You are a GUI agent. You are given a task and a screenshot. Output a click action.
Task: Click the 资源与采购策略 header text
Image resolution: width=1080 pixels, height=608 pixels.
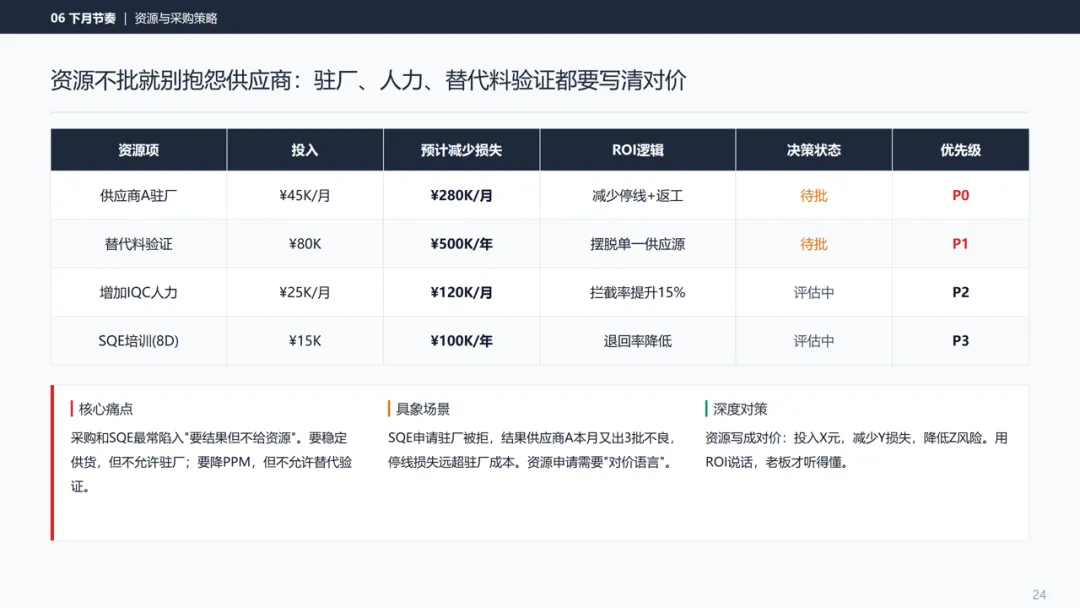click(x=176, y=19)
